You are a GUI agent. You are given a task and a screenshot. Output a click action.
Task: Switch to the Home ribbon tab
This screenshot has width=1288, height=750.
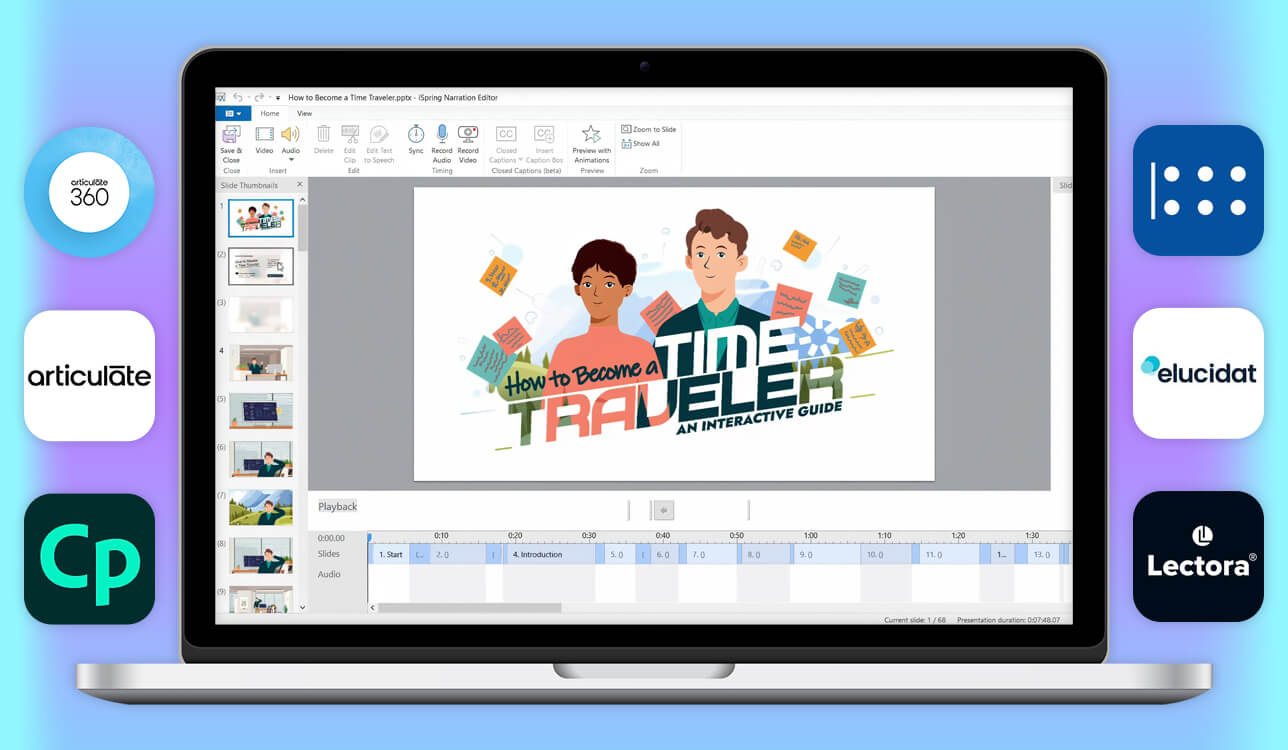[270, 114]
